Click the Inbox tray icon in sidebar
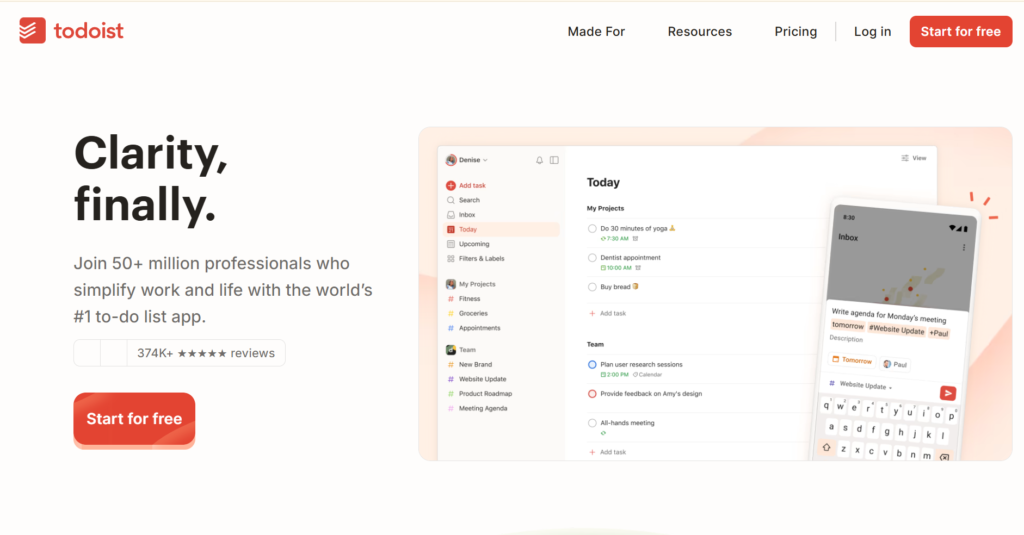The image size is (1024, 535). pos(451,215)
